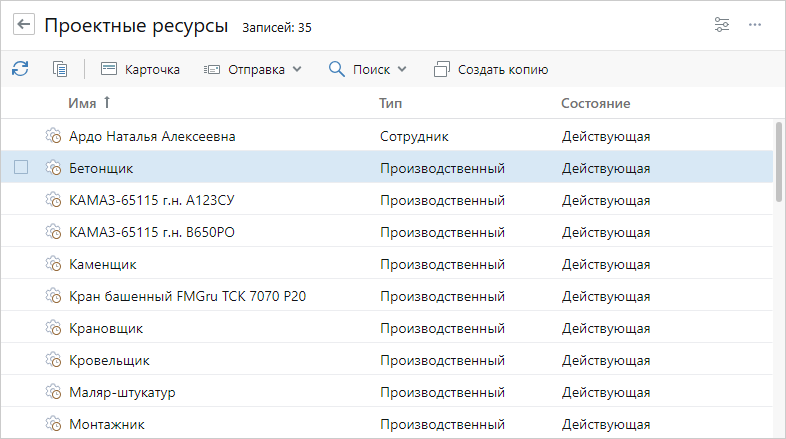
Task: Refresh the project resources list
Action: pyautogui.click(x=20, y=69)
